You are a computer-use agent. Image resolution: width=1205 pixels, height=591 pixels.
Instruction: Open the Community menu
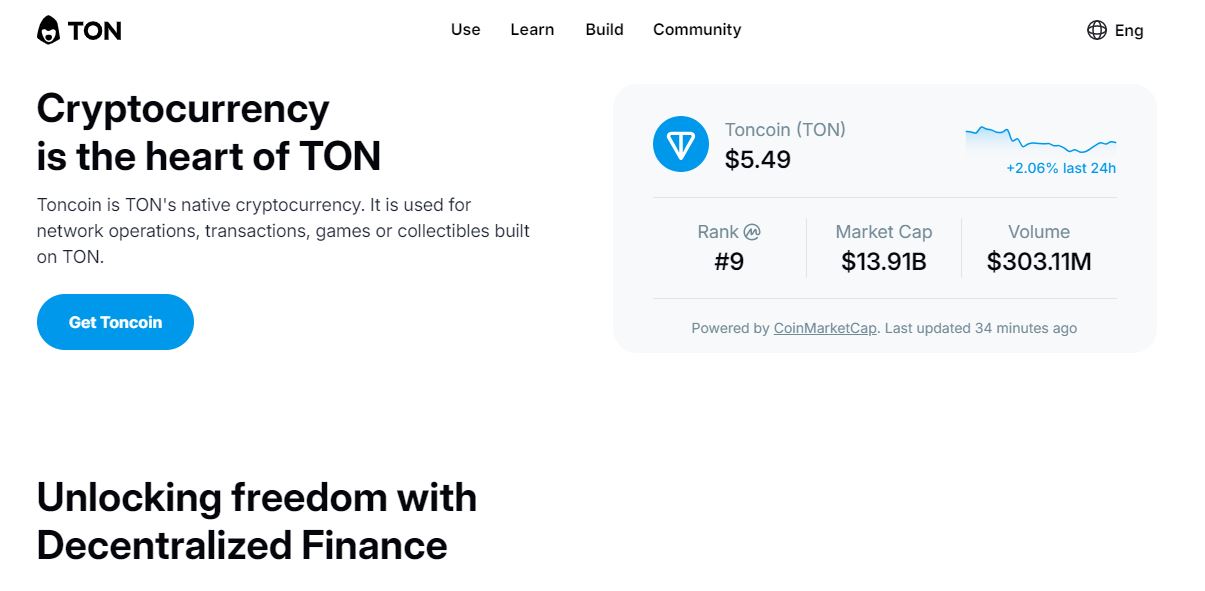click(x=697, y=30)
